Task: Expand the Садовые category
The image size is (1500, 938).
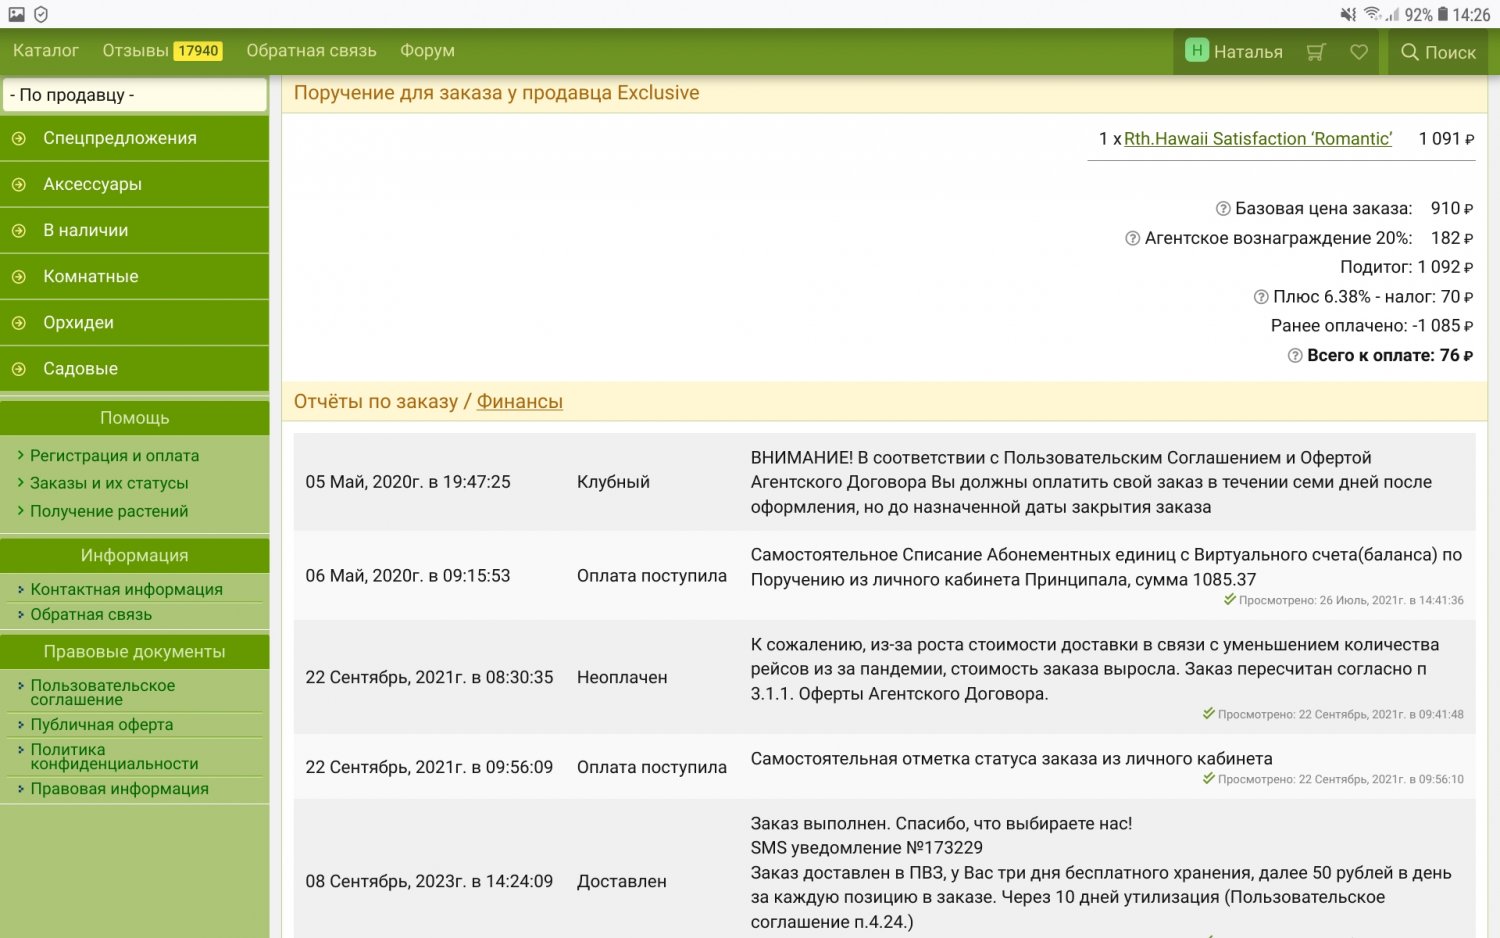Action: (19, 369)
